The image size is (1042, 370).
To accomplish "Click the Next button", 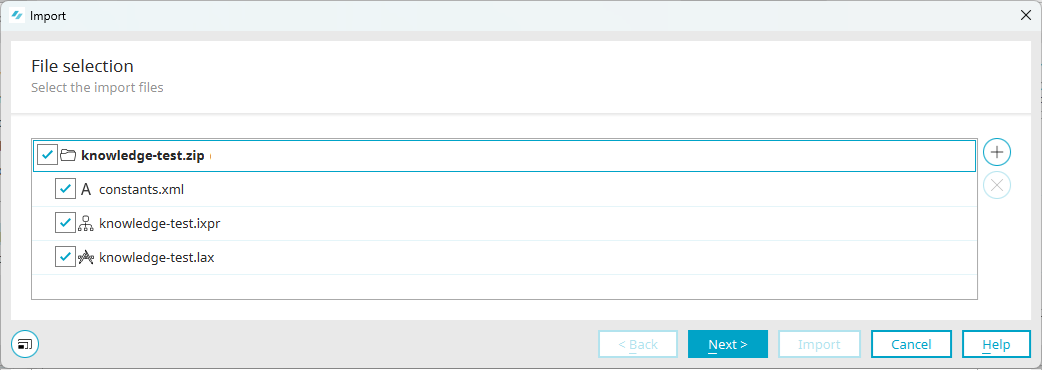I will (x=728, y=344).
